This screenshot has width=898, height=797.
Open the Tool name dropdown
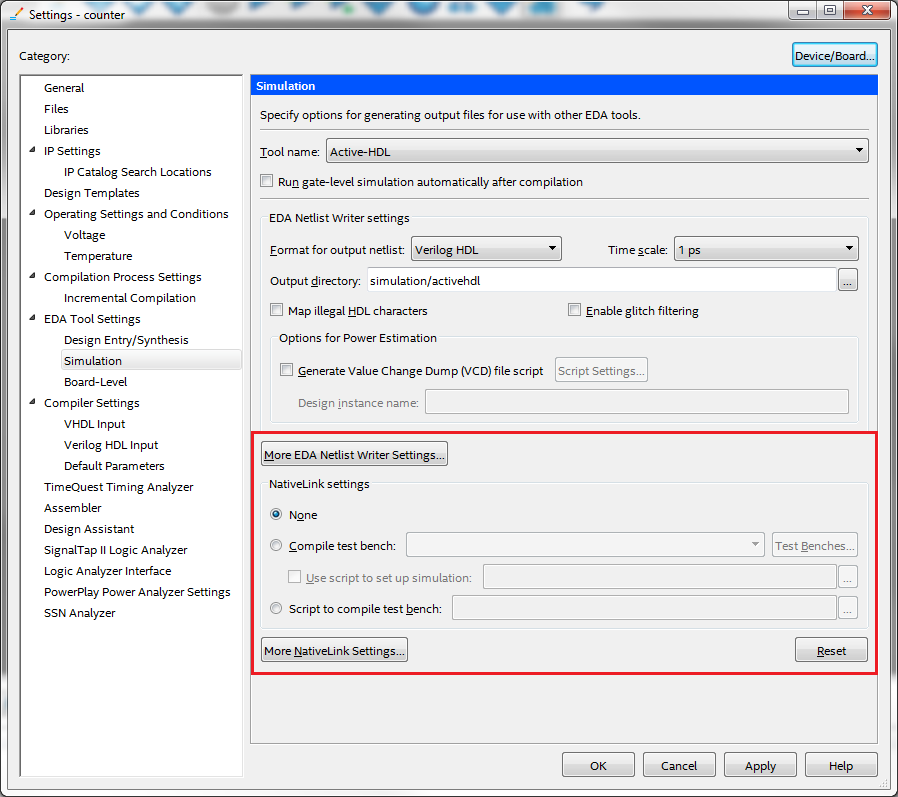[597, 151]
